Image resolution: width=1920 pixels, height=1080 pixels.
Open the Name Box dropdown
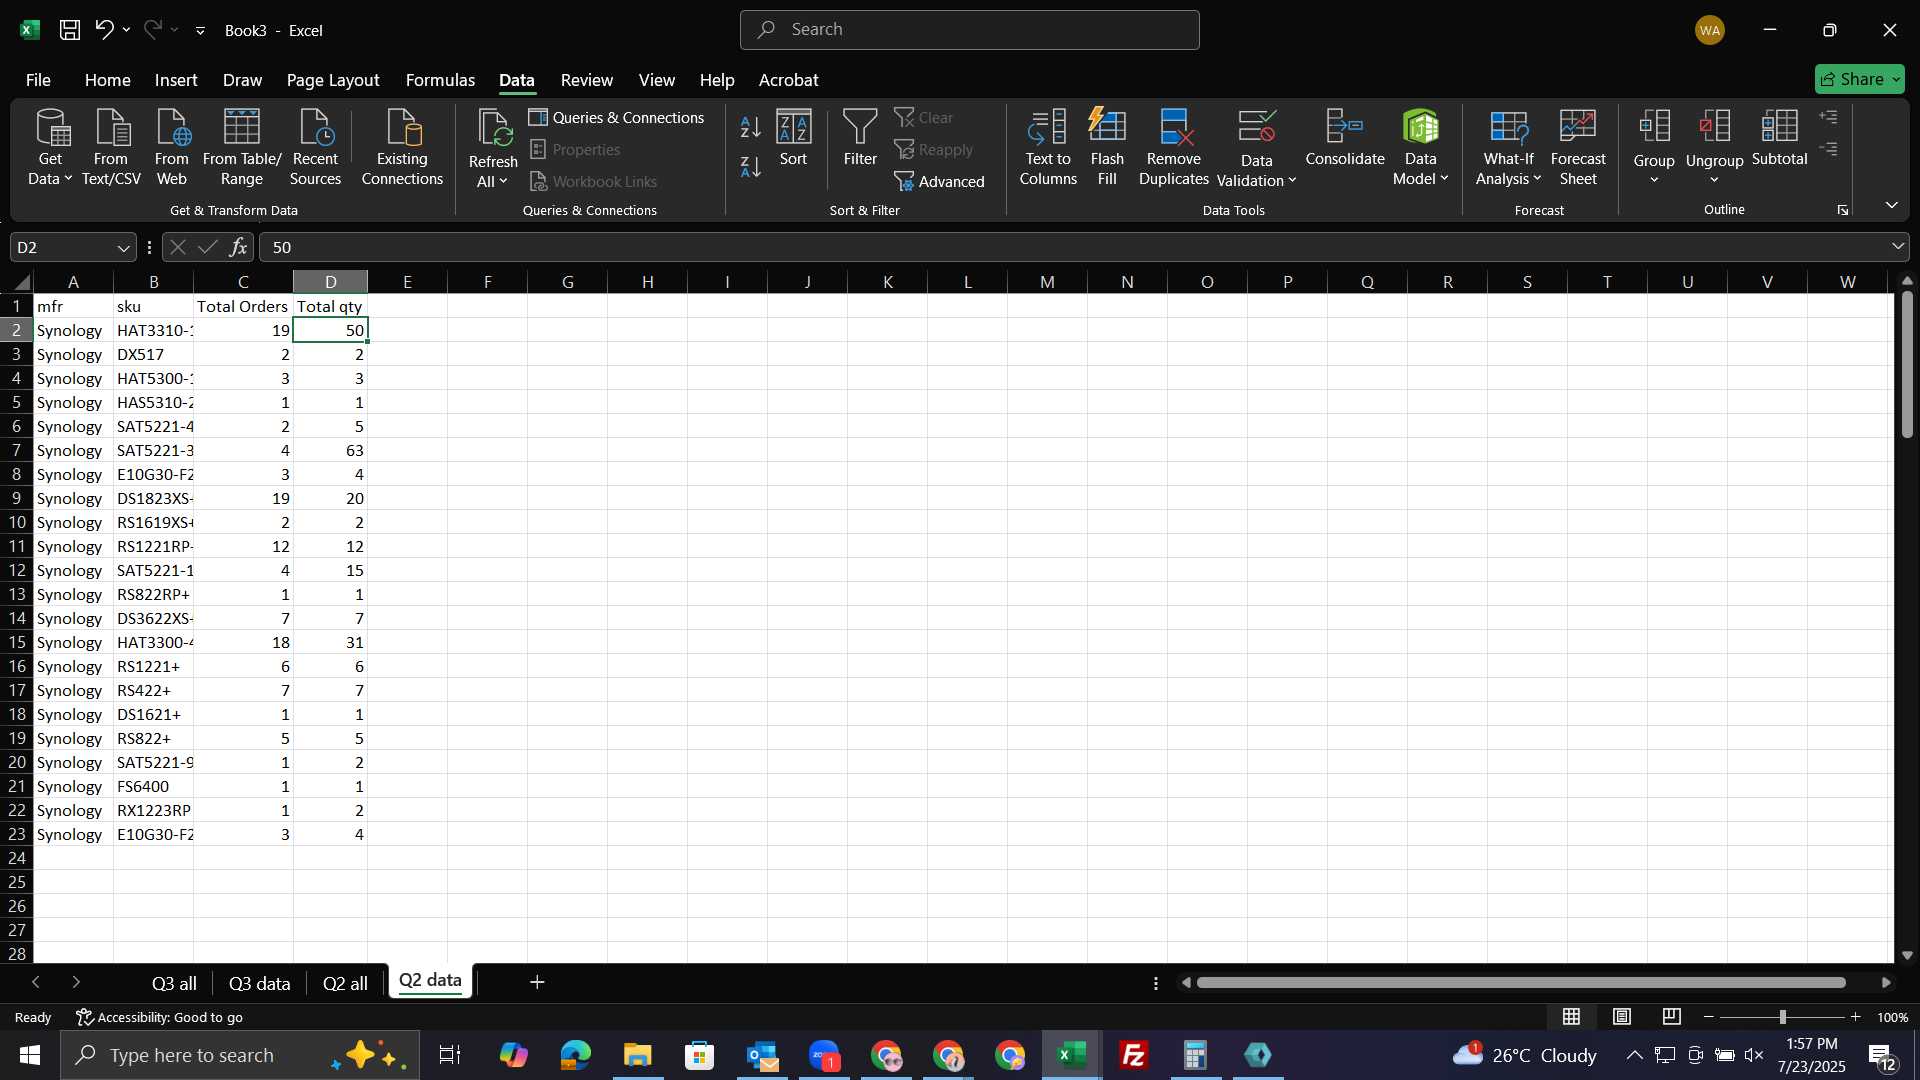tap(123, 248)
